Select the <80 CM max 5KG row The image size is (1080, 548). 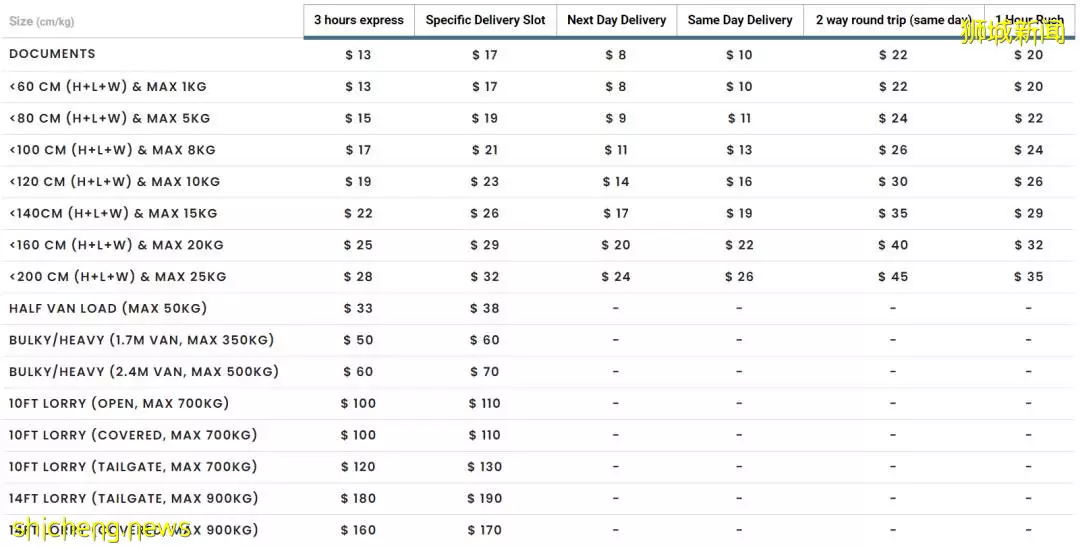point(537,118)
